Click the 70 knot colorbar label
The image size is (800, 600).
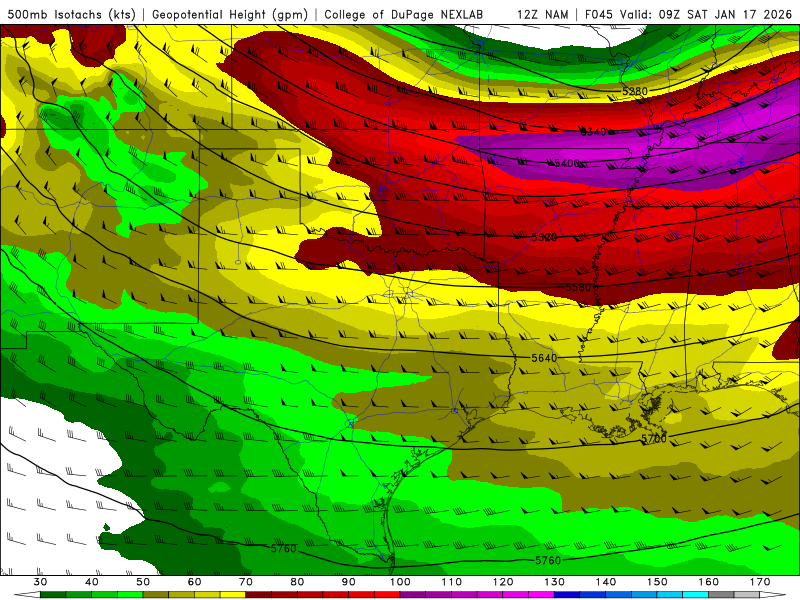[x=246, y=582]
